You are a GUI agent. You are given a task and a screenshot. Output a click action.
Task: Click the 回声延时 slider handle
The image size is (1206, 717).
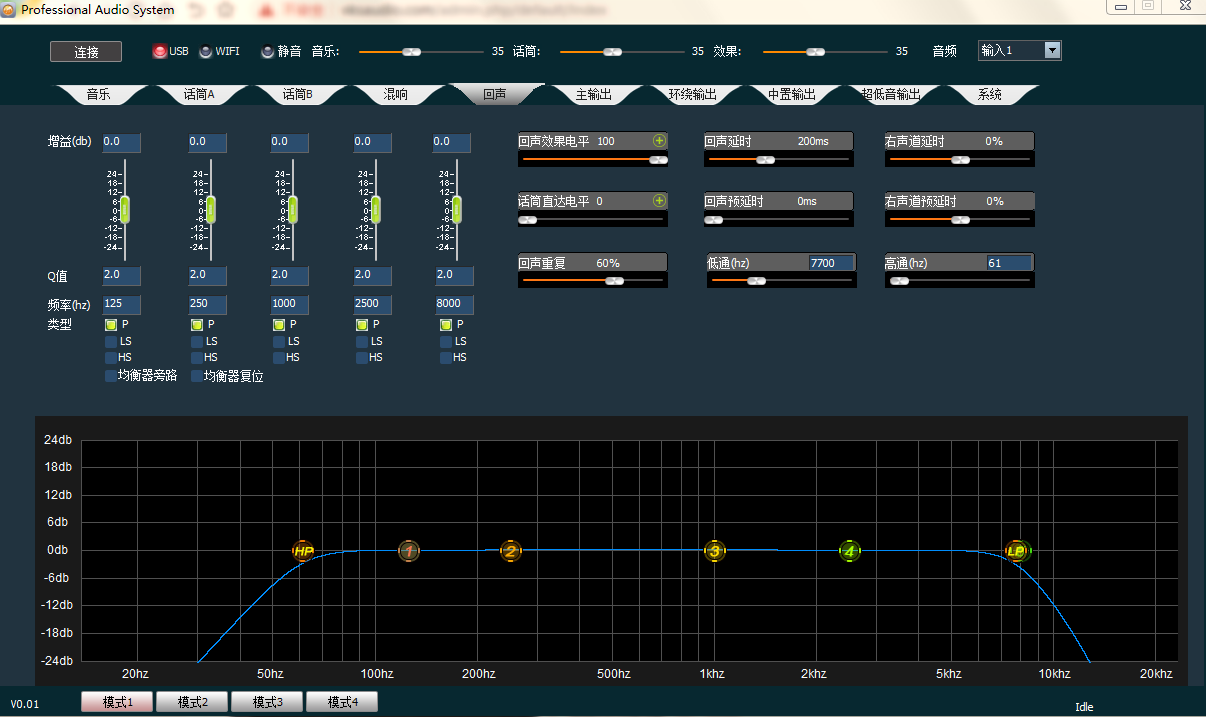[765, 159]
